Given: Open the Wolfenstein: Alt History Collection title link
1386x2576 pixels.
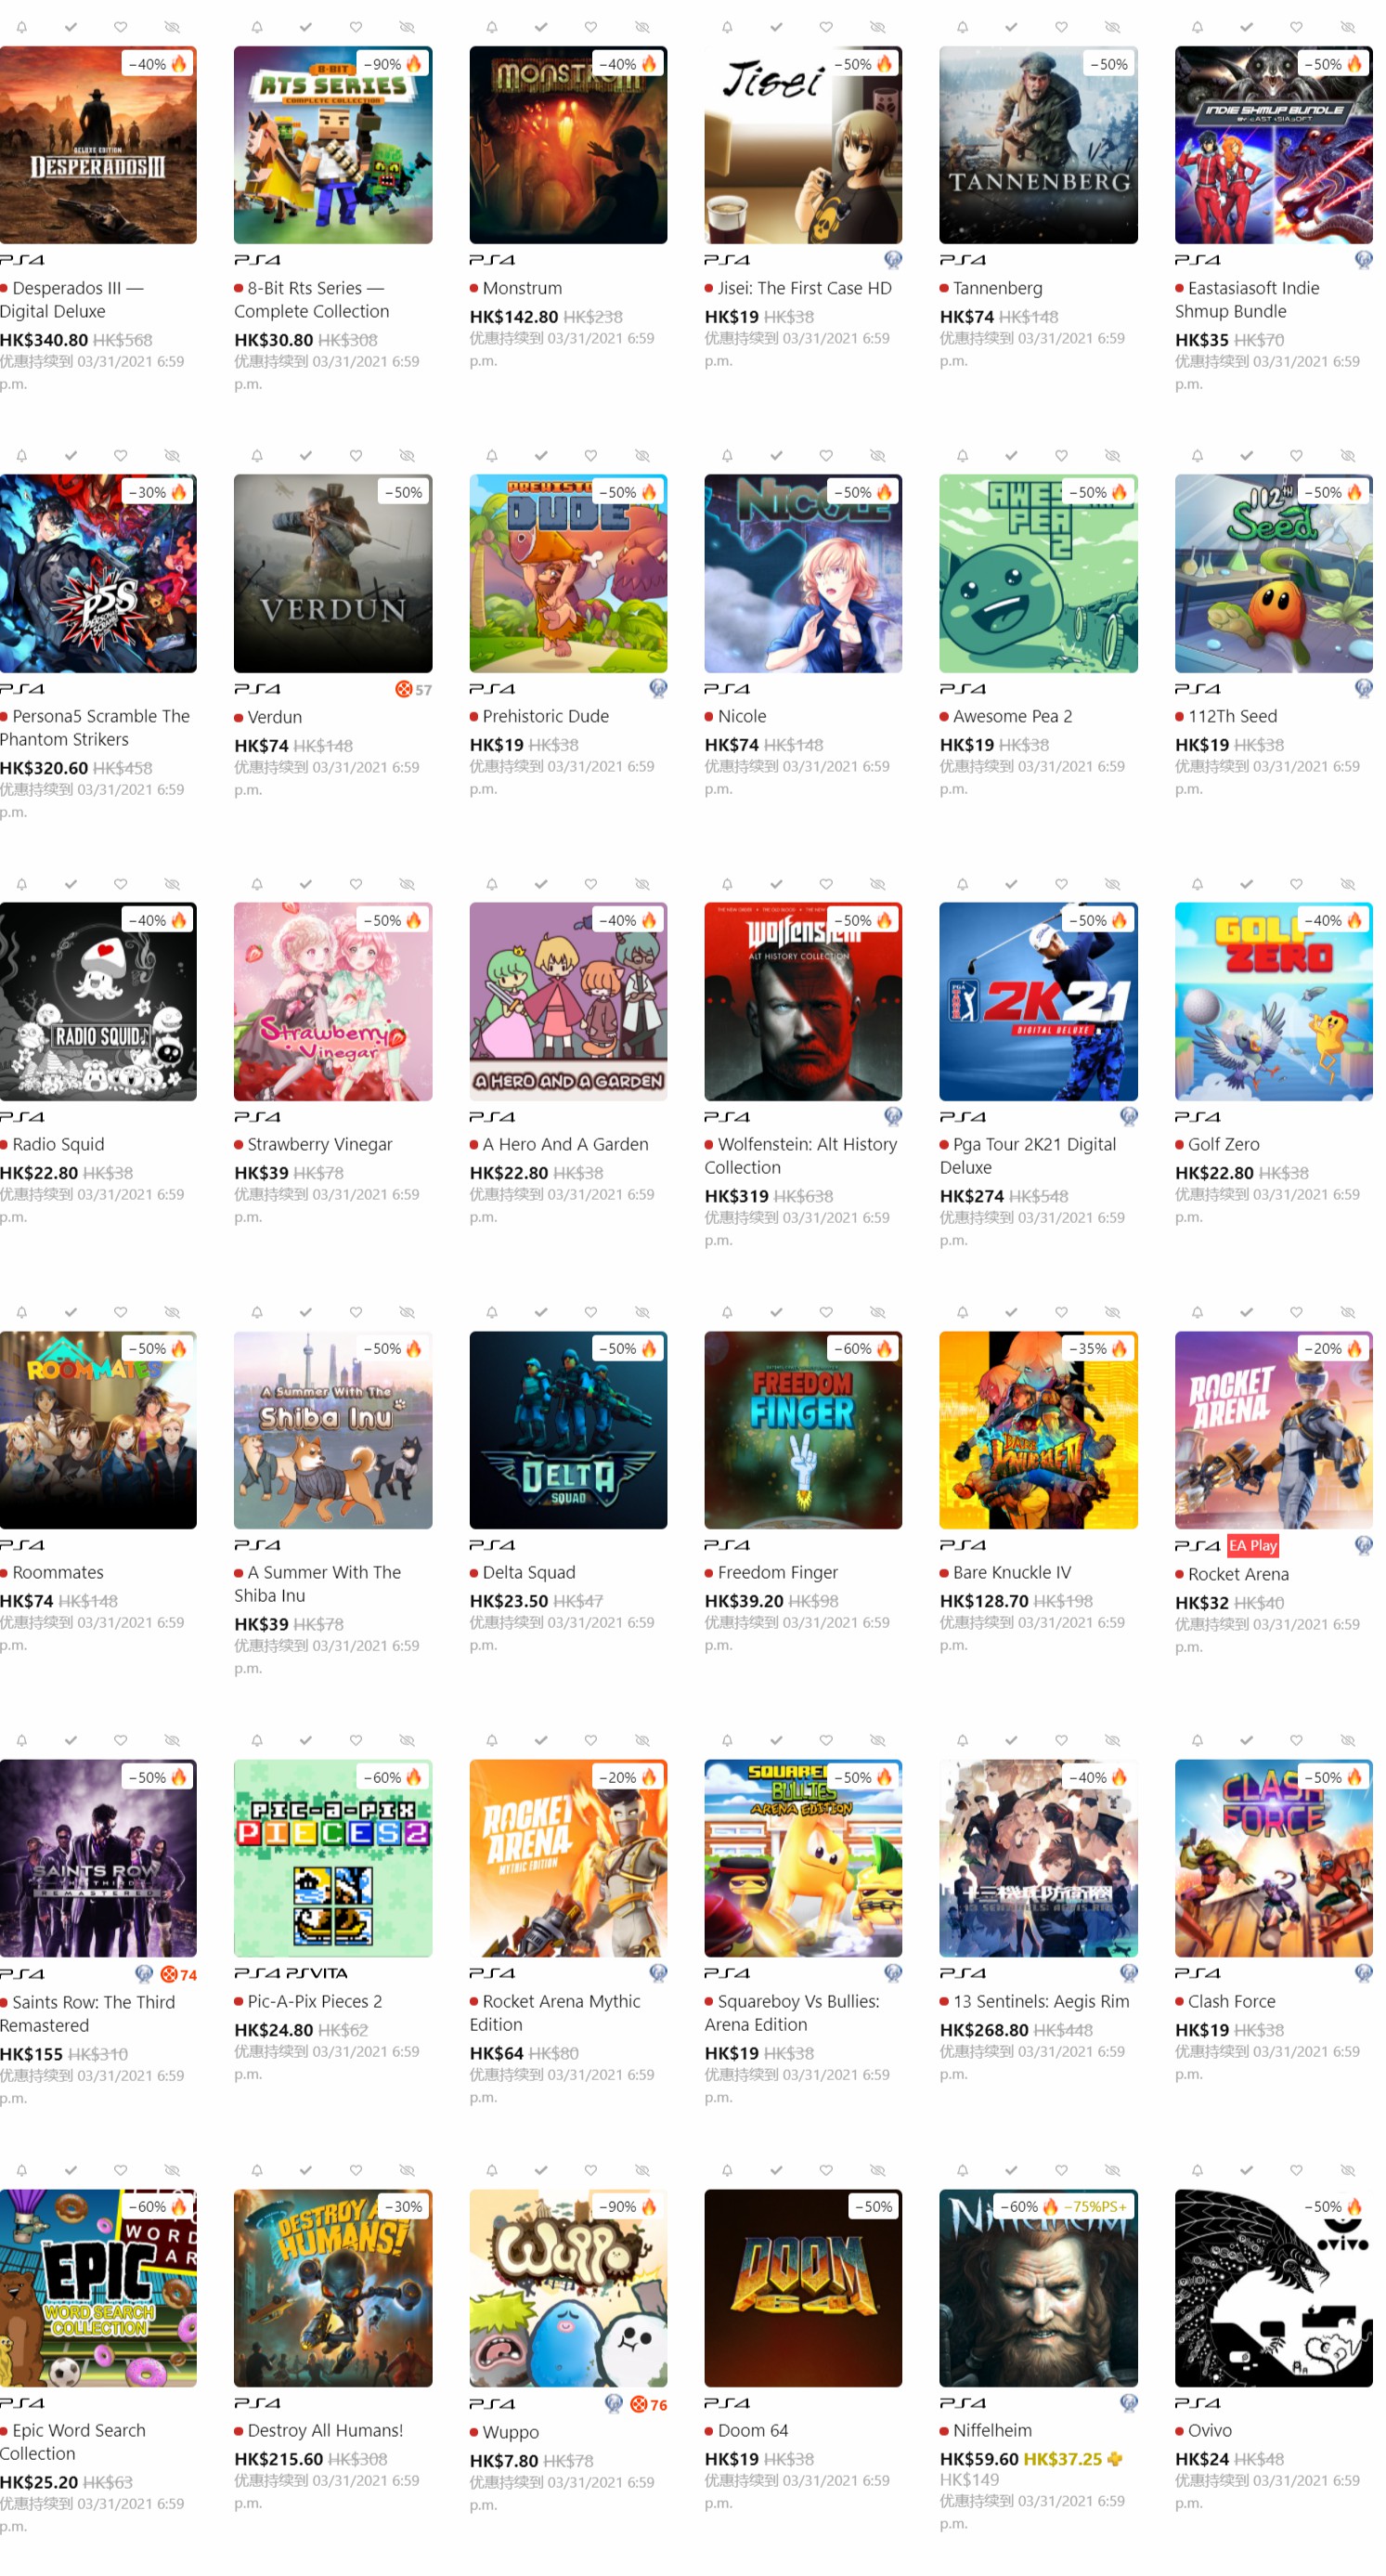Looking at the screenshot, I should point(800,1156).
